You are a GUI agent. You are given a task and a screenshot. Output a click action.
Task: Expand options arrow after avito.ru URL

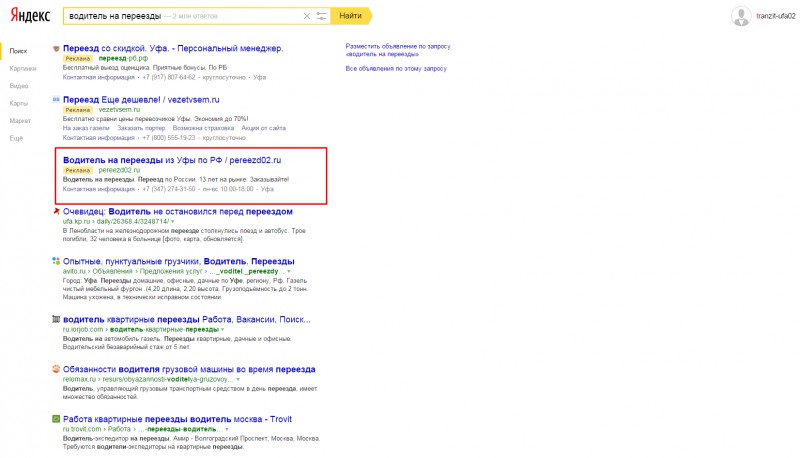289,271
